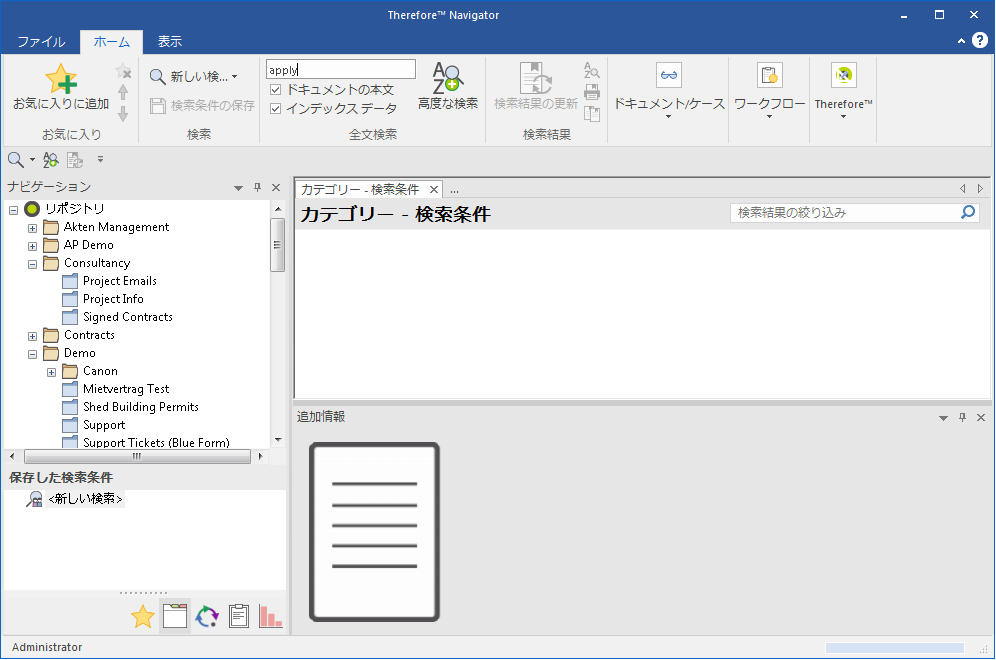Select the Signed Contracts category
The height and width of the screenshot is (660, 996).
click(128, 317)
